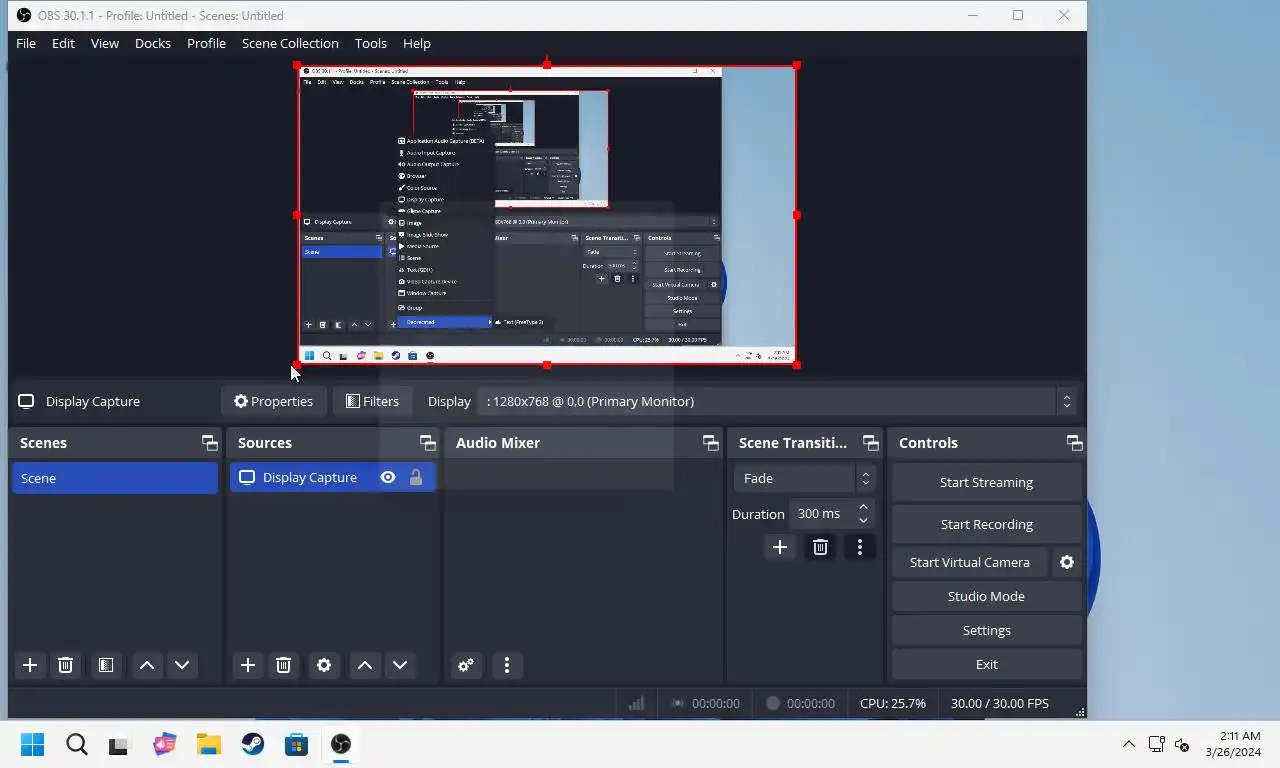Move scene down arrow in Scenes panel

point(182,665)
